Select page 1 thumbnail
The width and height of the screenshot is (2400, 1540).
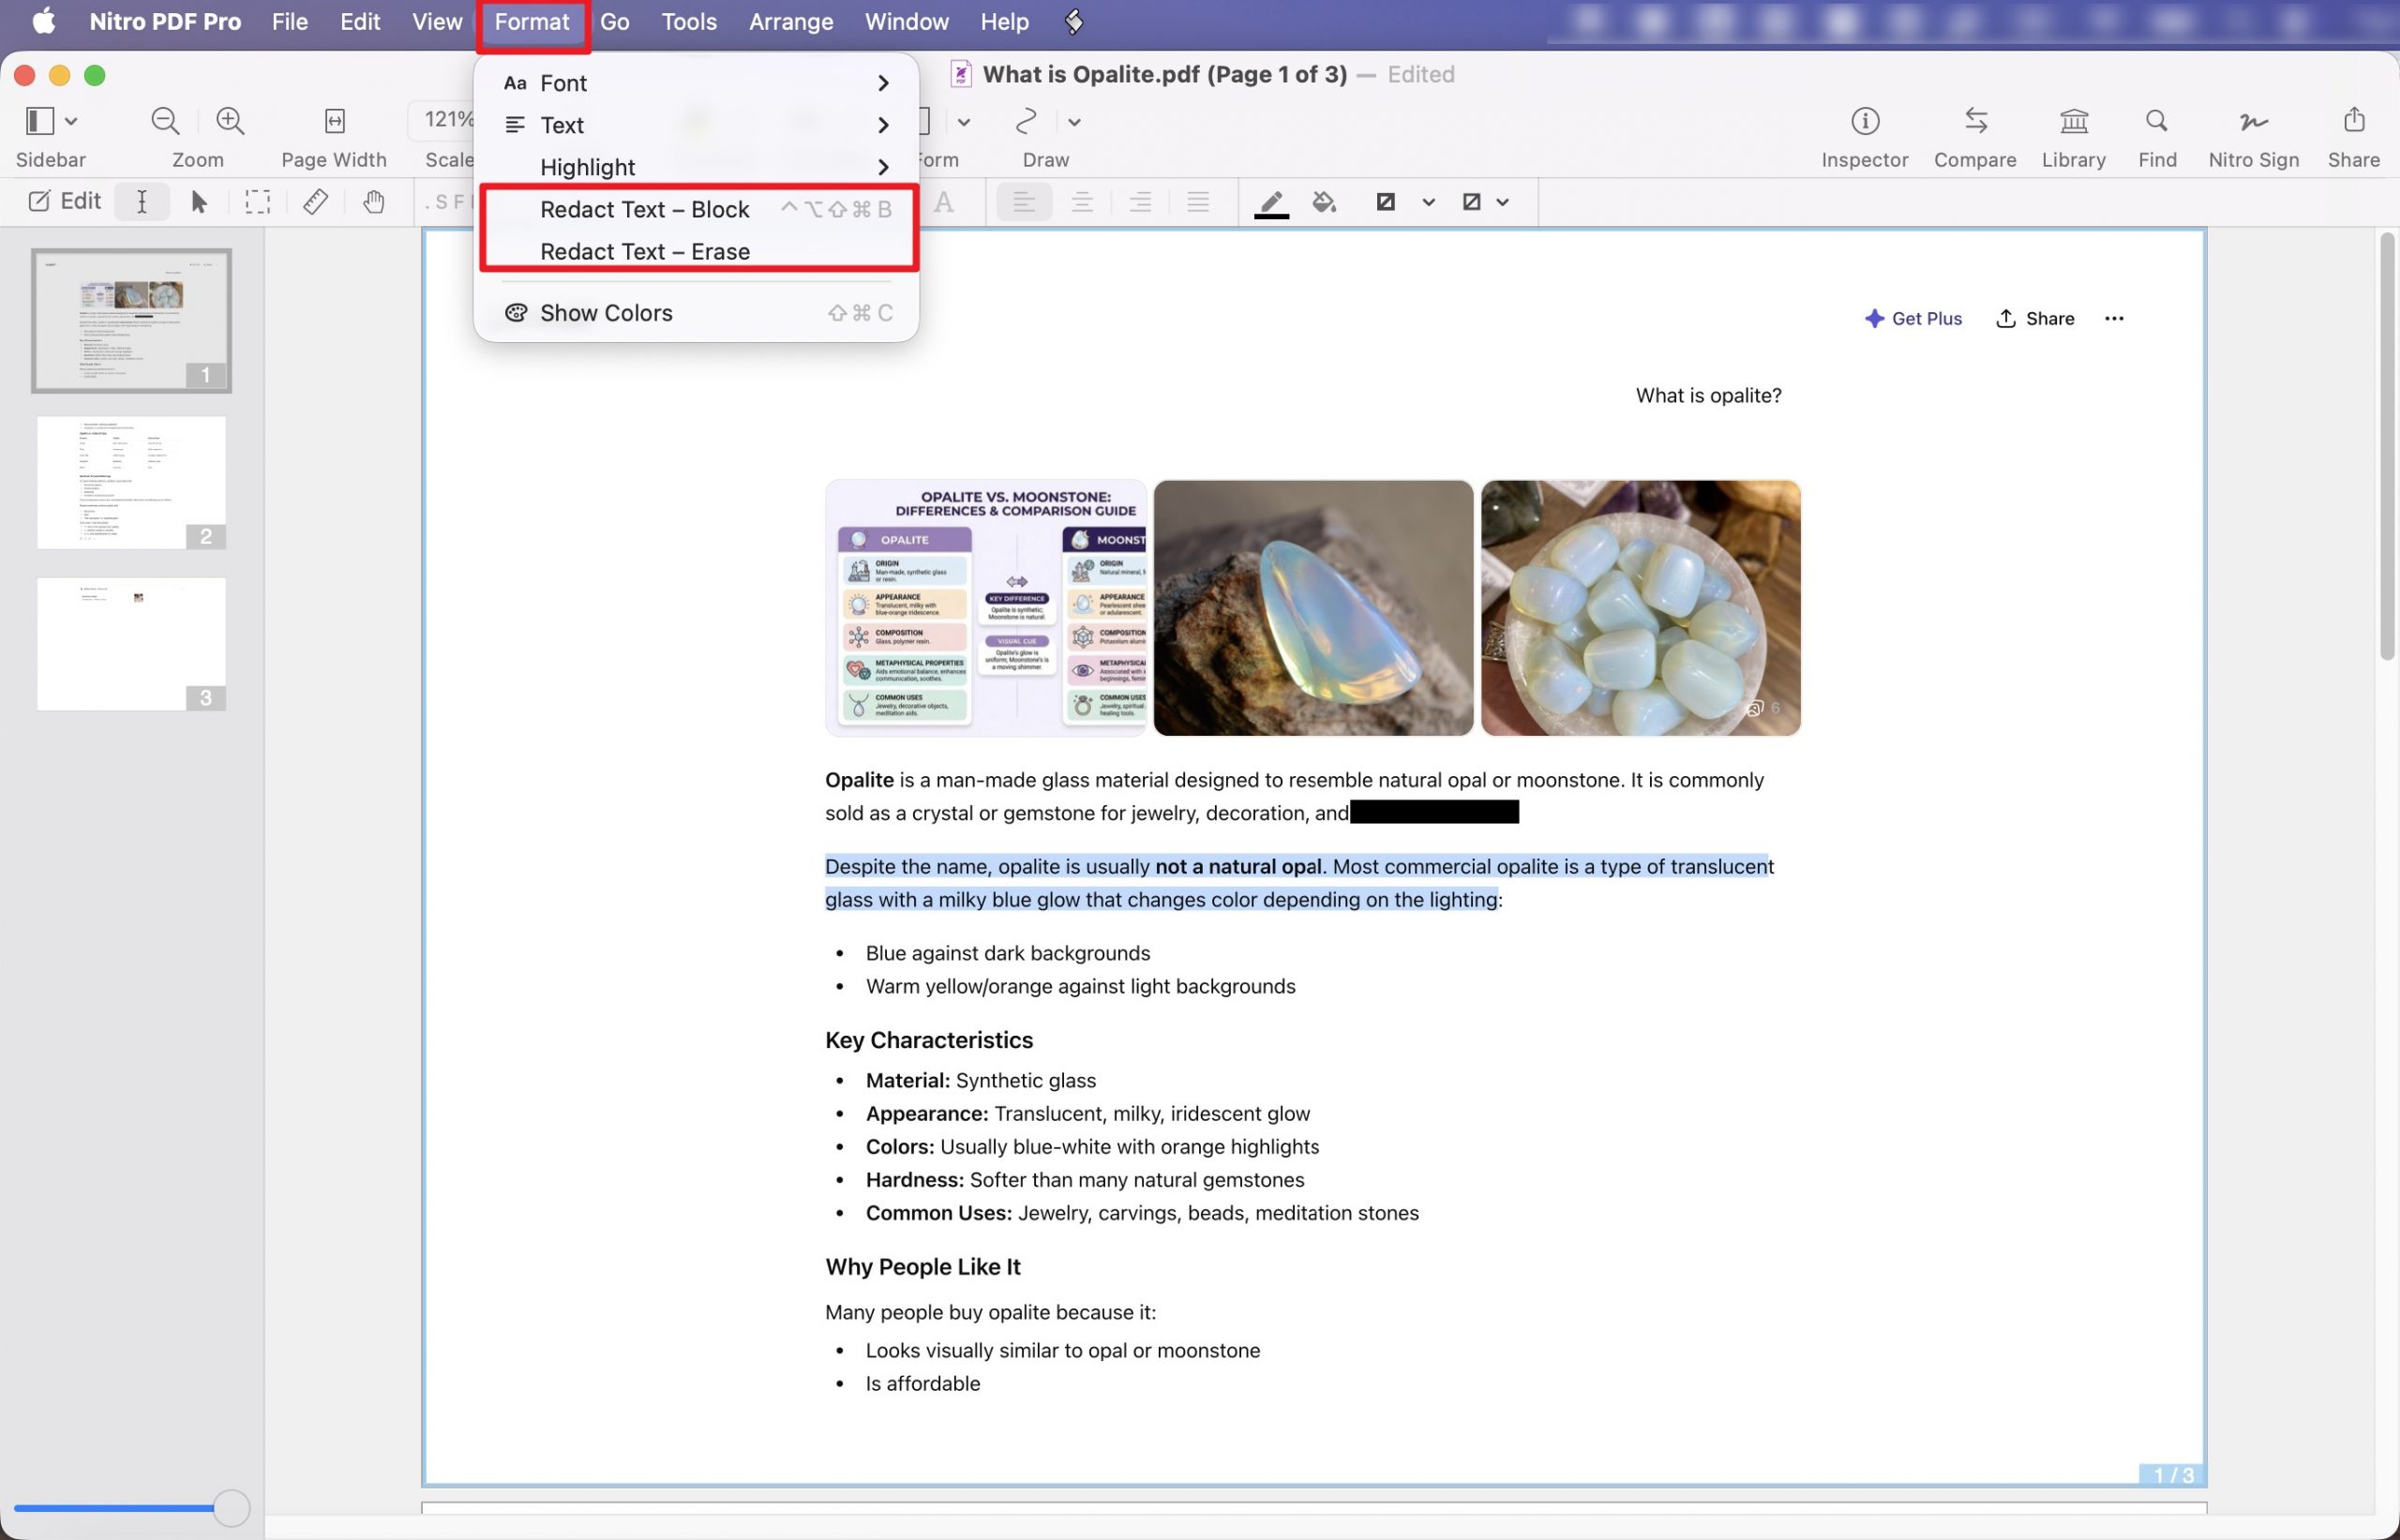(131, 320)
